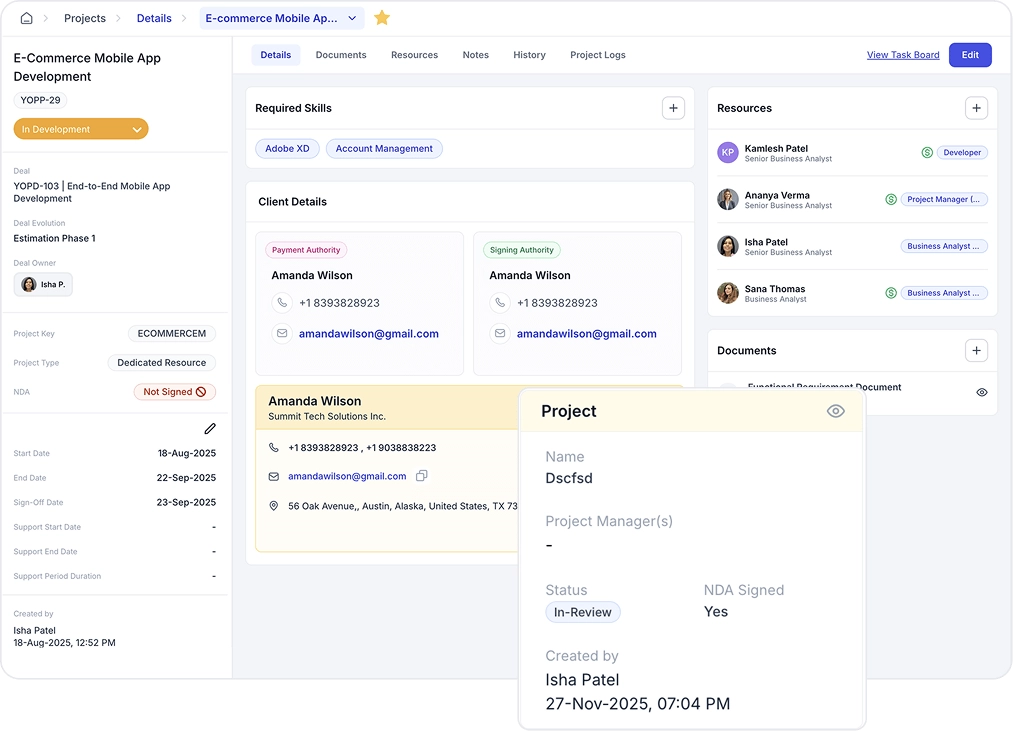Click Payment Authority email amandawilson@gmail.com

coord(368,334)
